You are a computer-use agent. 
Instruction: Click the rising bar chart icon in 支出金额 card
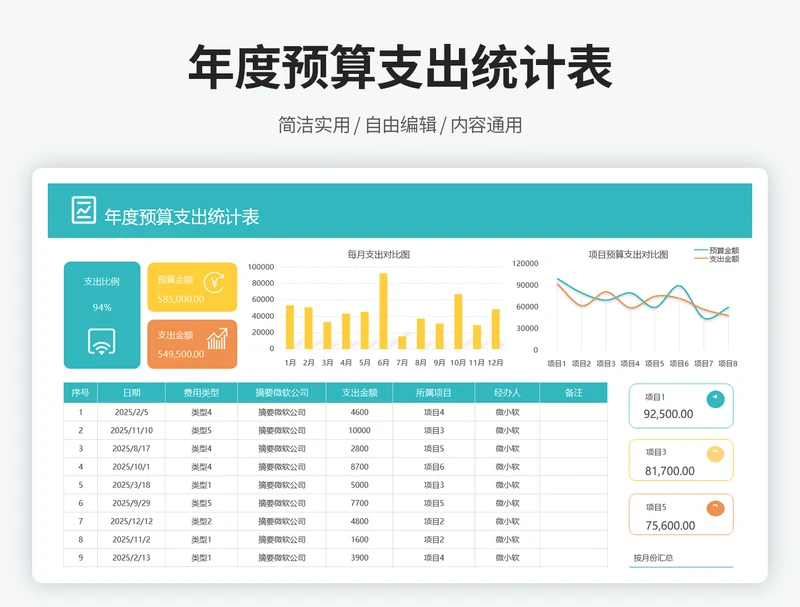pos(217,339)
